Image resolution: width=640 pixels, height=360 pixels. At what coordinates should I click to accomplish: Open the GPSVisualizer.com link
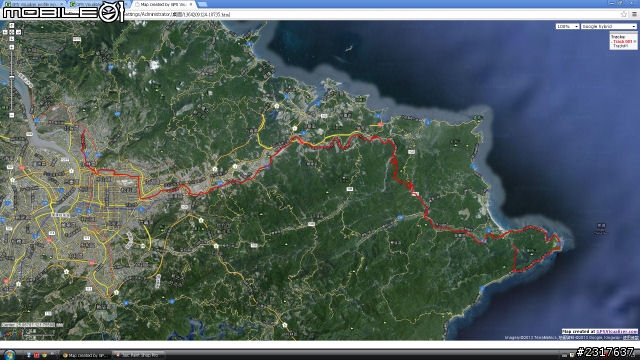click(616, 331)
